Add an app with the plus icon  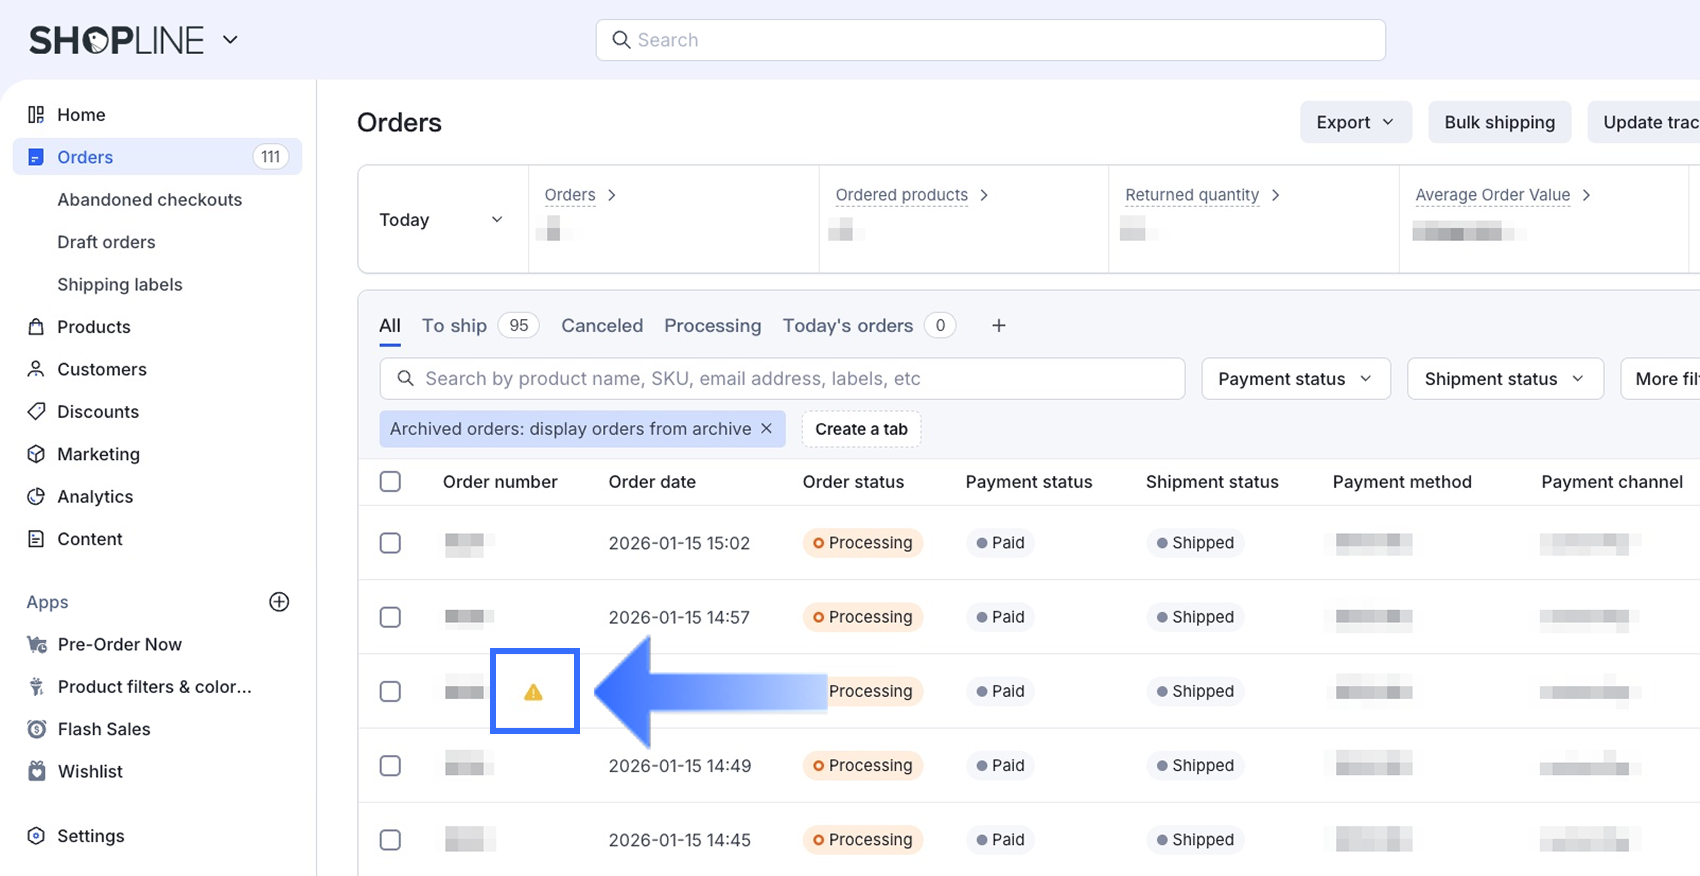(279, 602)
